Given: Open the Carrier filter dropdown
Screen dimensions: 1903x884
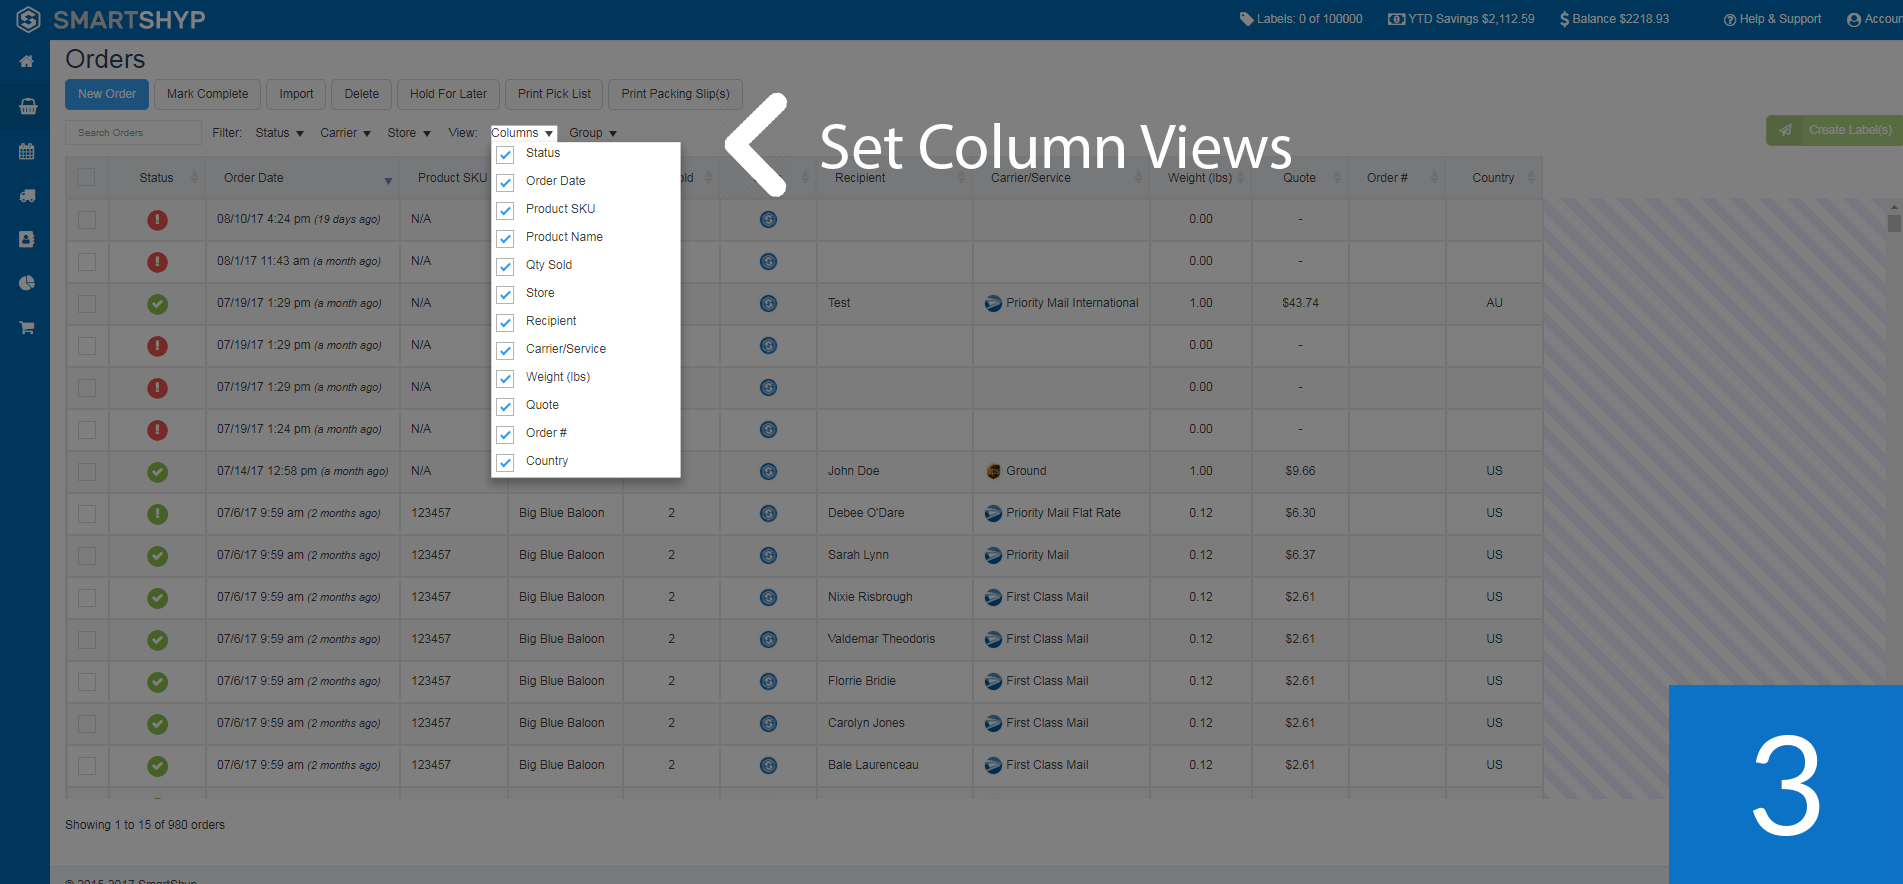Looking at the screenshot, I should (345, 133).
